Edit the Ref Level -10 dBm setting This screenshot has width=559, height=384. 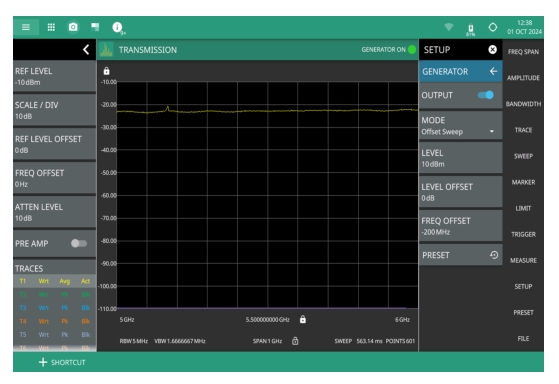55,77
